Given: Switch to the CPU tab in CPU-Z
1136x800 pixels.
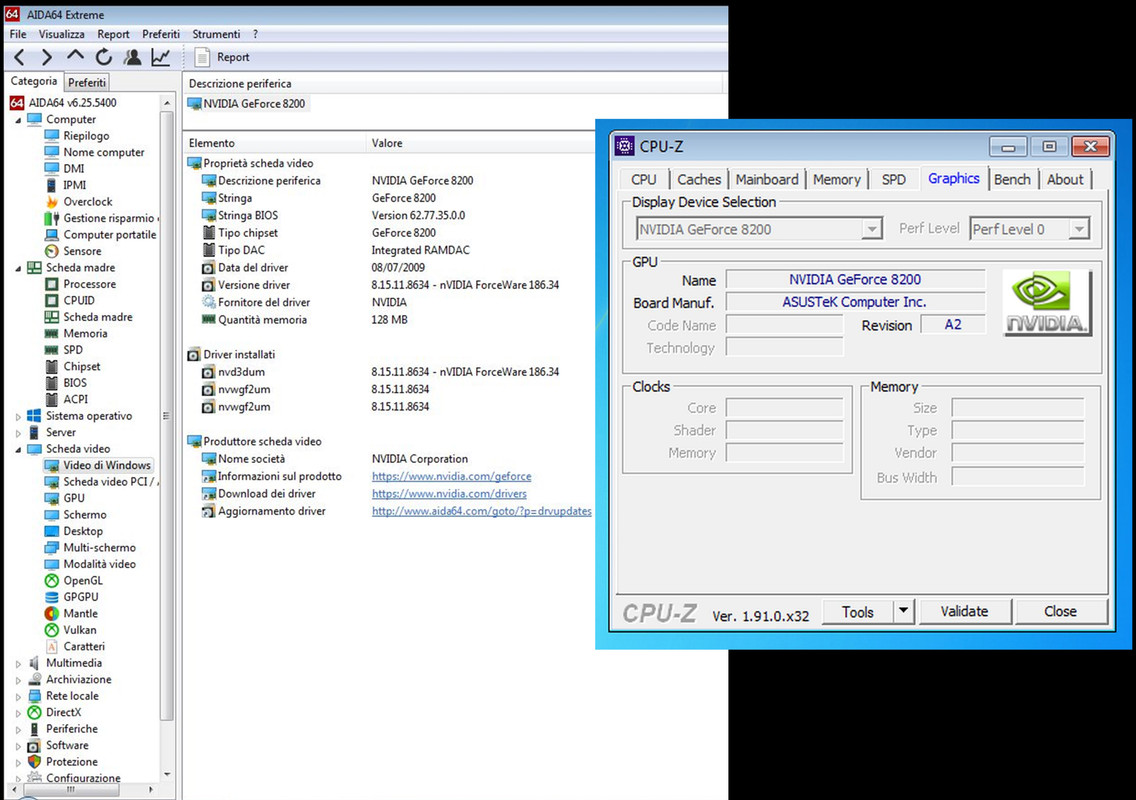Looking at the screenshot, I should pyautogui.click(x=643, y=179).
